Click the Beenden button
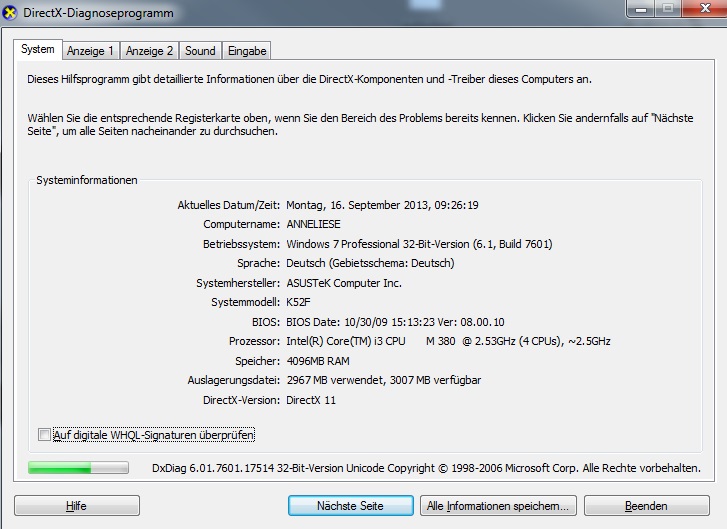Image resolution: width=727 pixels, height=529 pixels. pyautogui.click(x=646, y=505)
